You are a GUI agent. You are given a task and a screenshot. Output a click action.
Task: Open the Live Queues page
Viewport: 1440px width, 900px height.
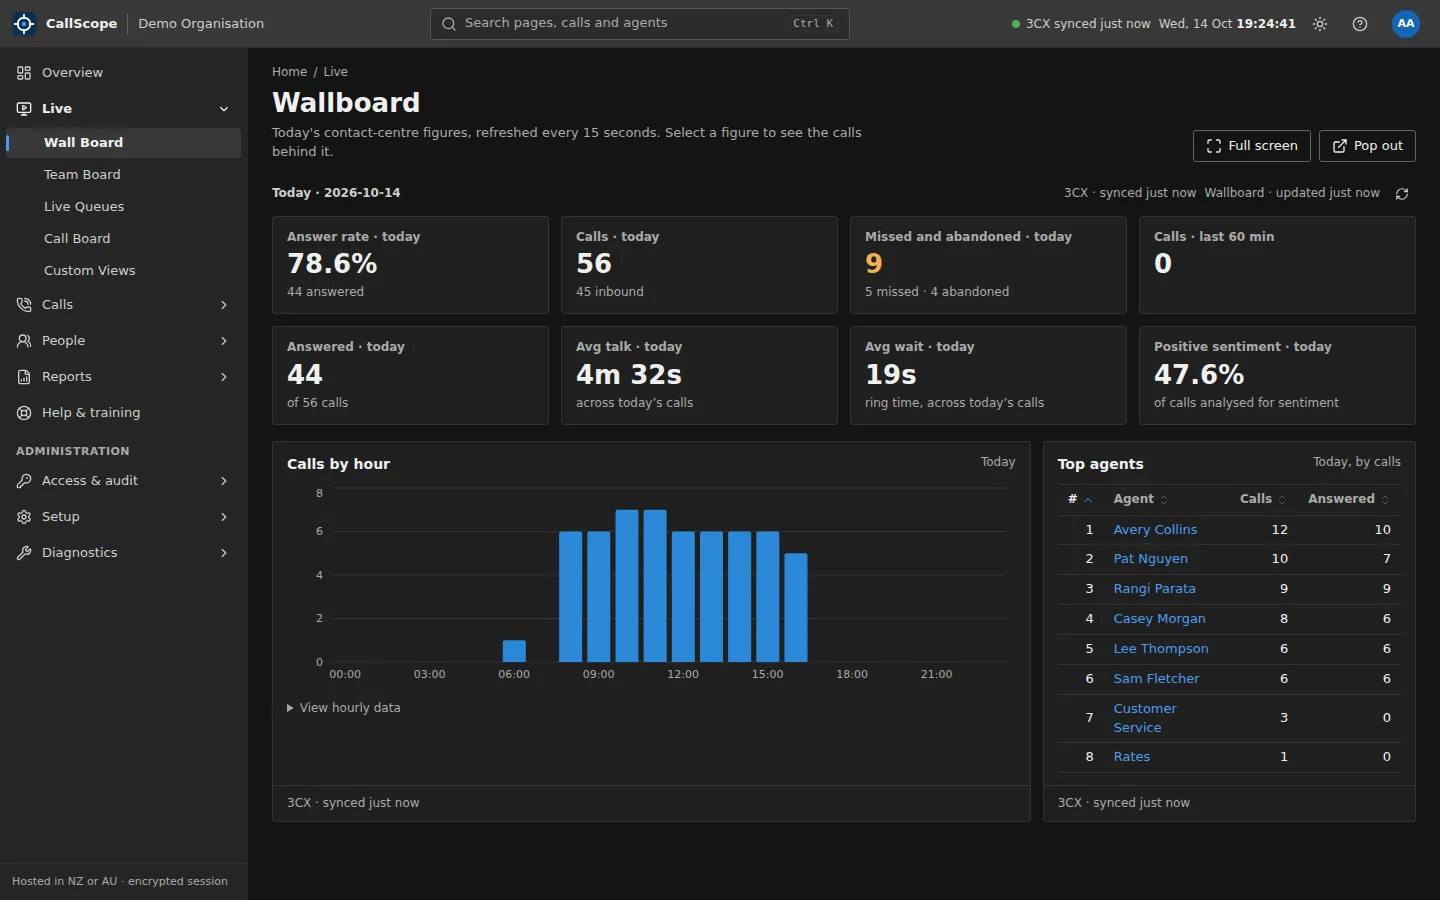[x=124, y=207]
